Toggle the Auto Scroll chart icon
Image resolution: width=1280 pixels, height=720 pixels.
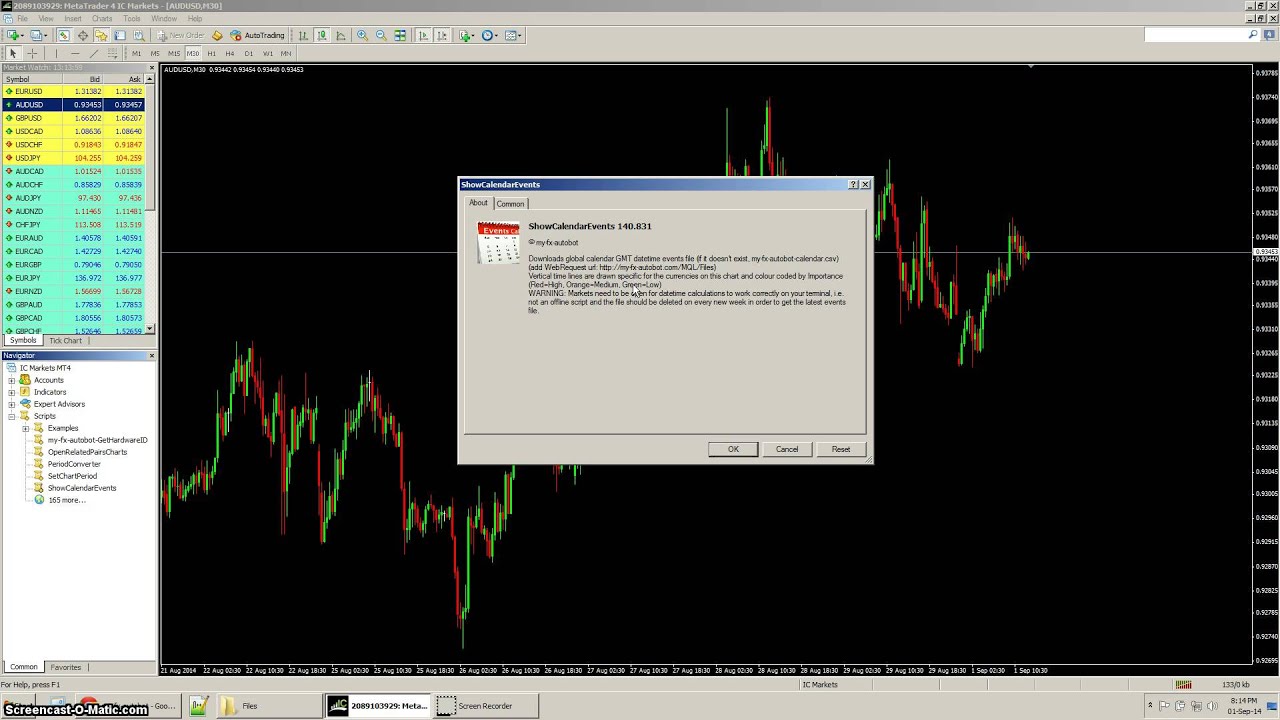423,35
